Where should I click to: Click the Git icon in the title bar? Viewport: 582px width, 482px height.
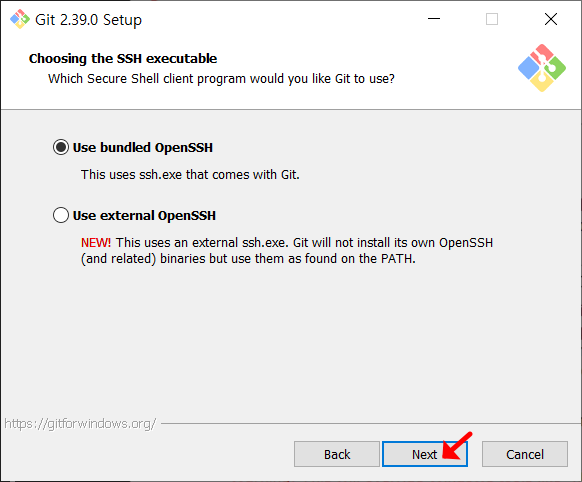(x=20, y=19)
